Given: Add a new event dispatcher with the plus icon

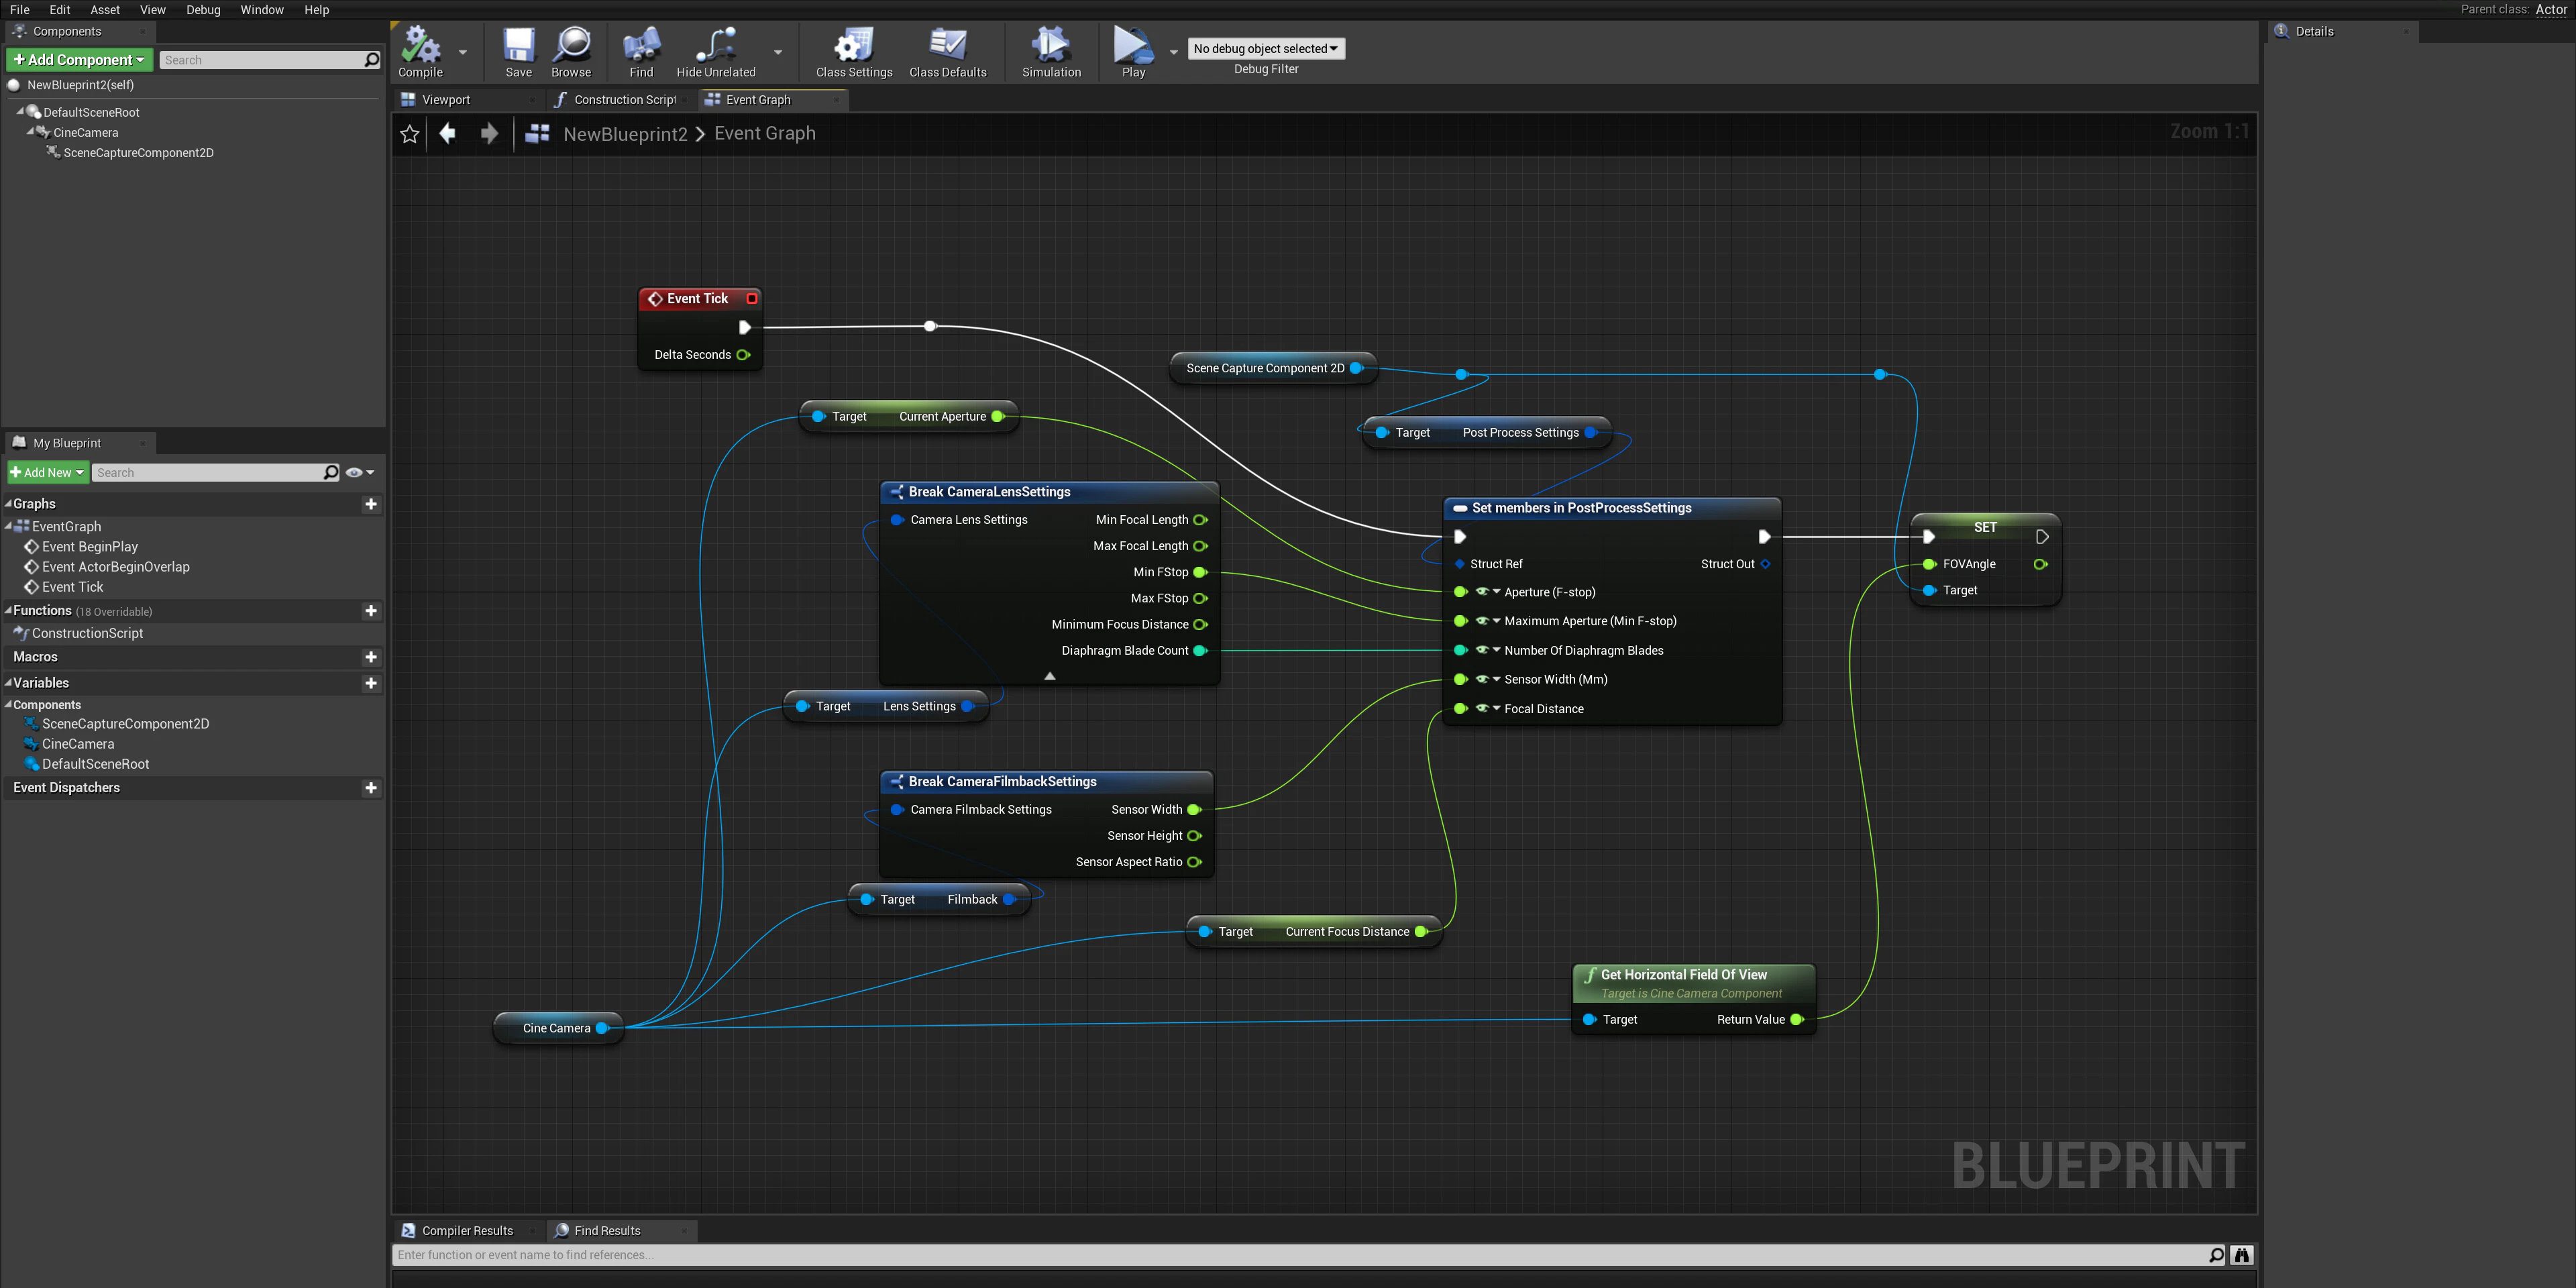Looking at the screenshot, I should (371, 788).
